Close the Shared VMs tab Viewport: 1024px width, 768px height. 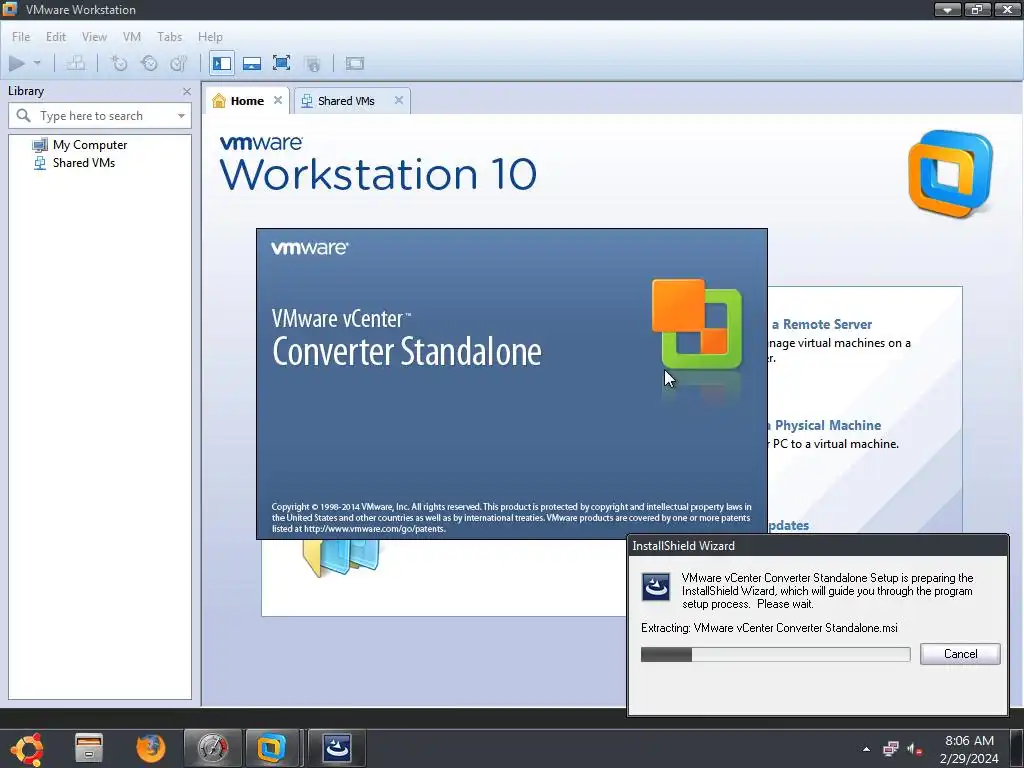pos(398,100)
